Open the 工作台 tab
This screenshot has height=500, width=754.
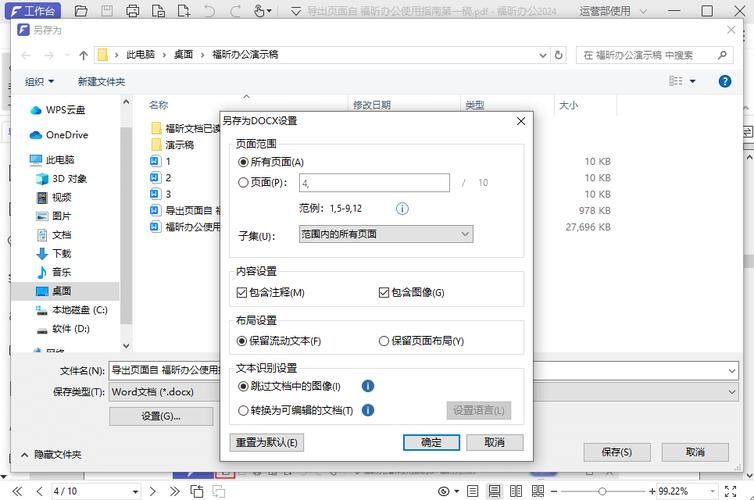(33, 11)
